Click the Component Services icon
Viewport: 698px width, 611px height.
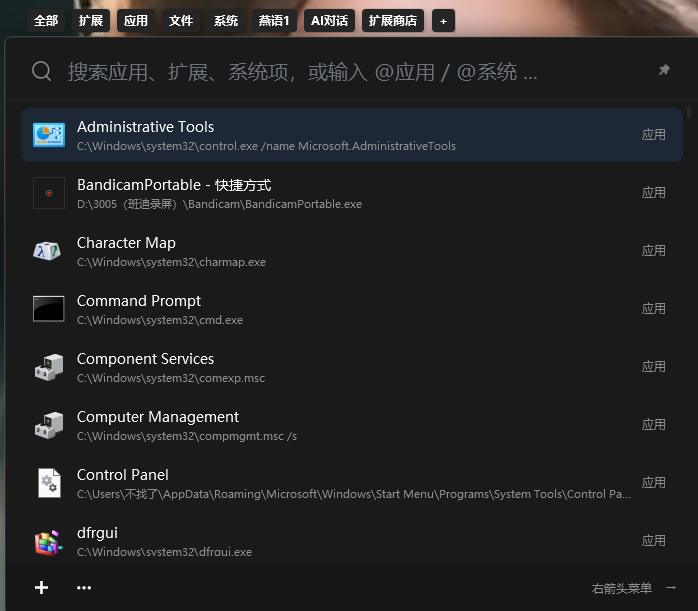pos(49,367)
